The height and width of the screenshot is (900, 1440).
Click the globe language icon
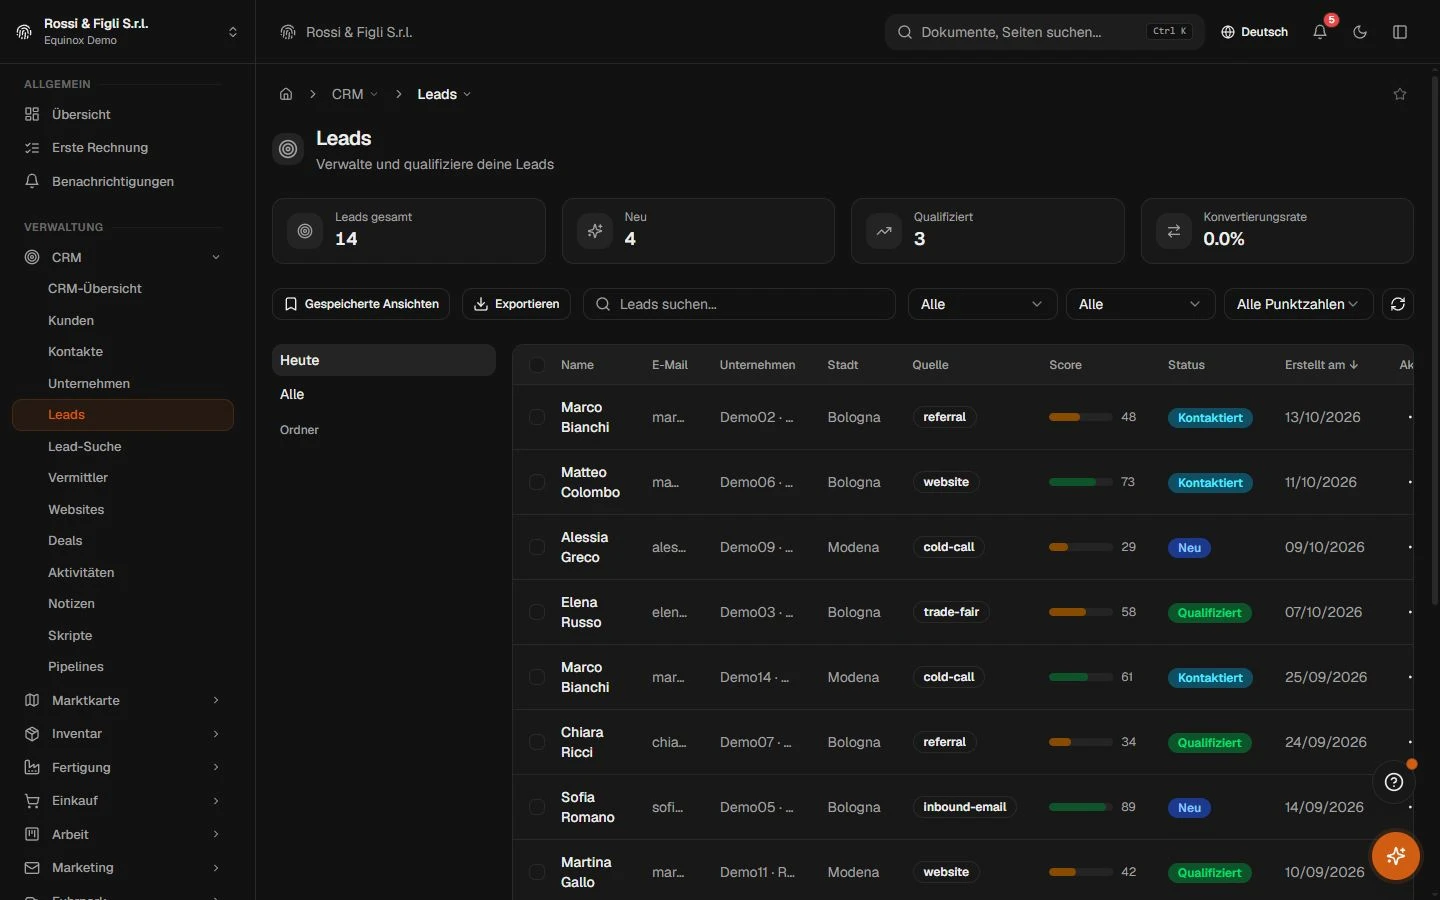(x=1228, y=32)
